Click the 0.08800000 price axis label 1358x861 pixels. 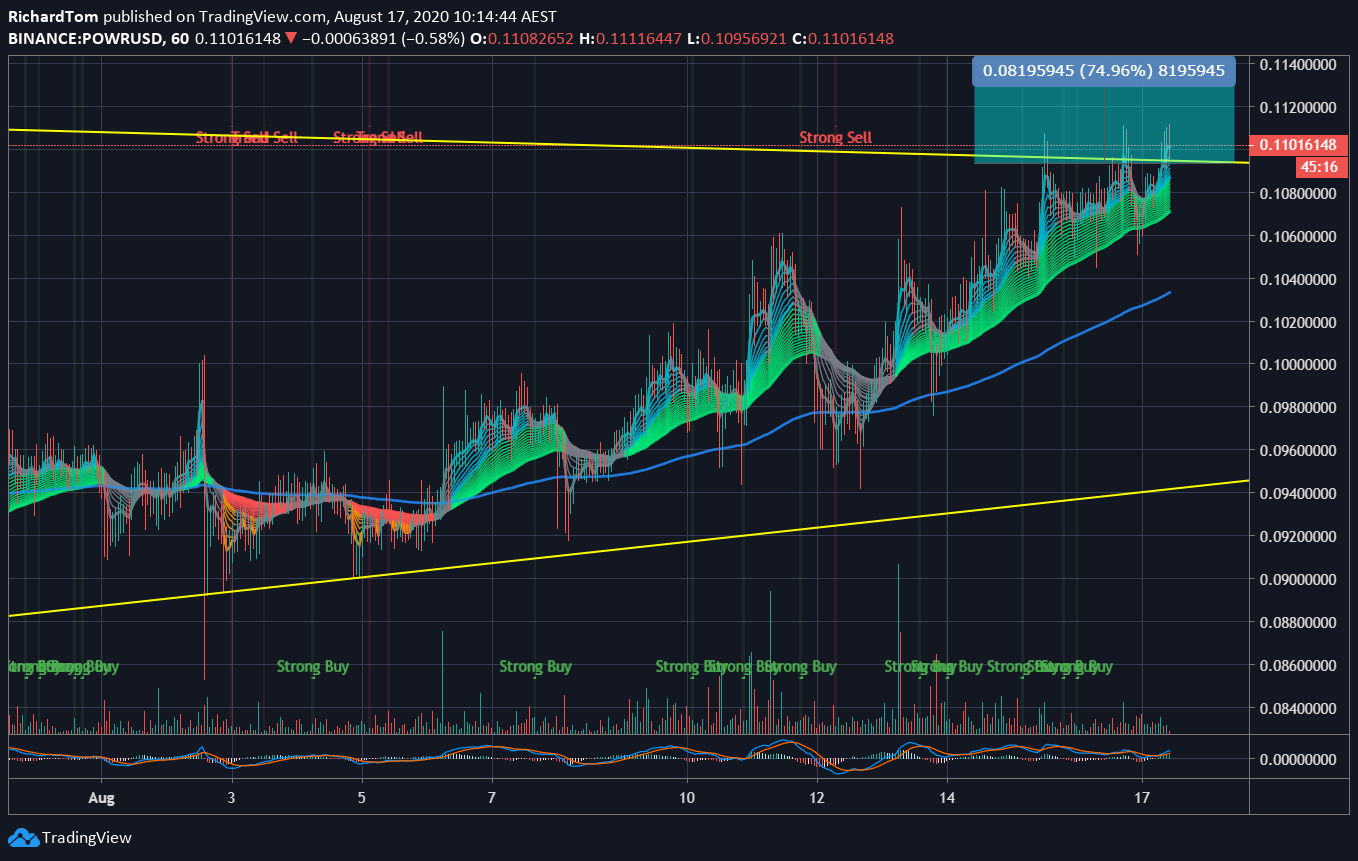point(1298,623)
